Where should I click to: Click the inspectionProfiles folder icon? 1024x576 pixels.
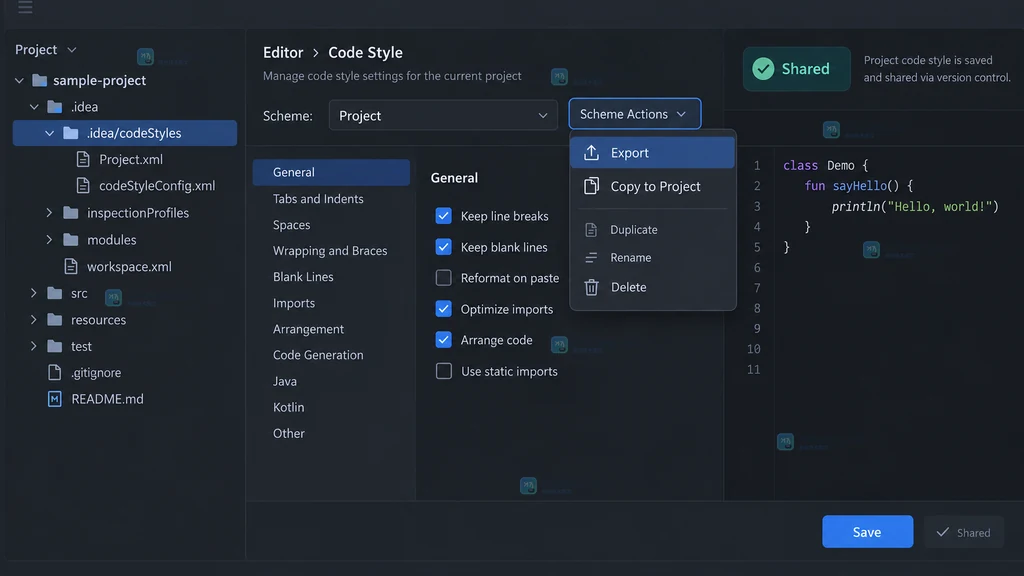(x=71, y=213)
